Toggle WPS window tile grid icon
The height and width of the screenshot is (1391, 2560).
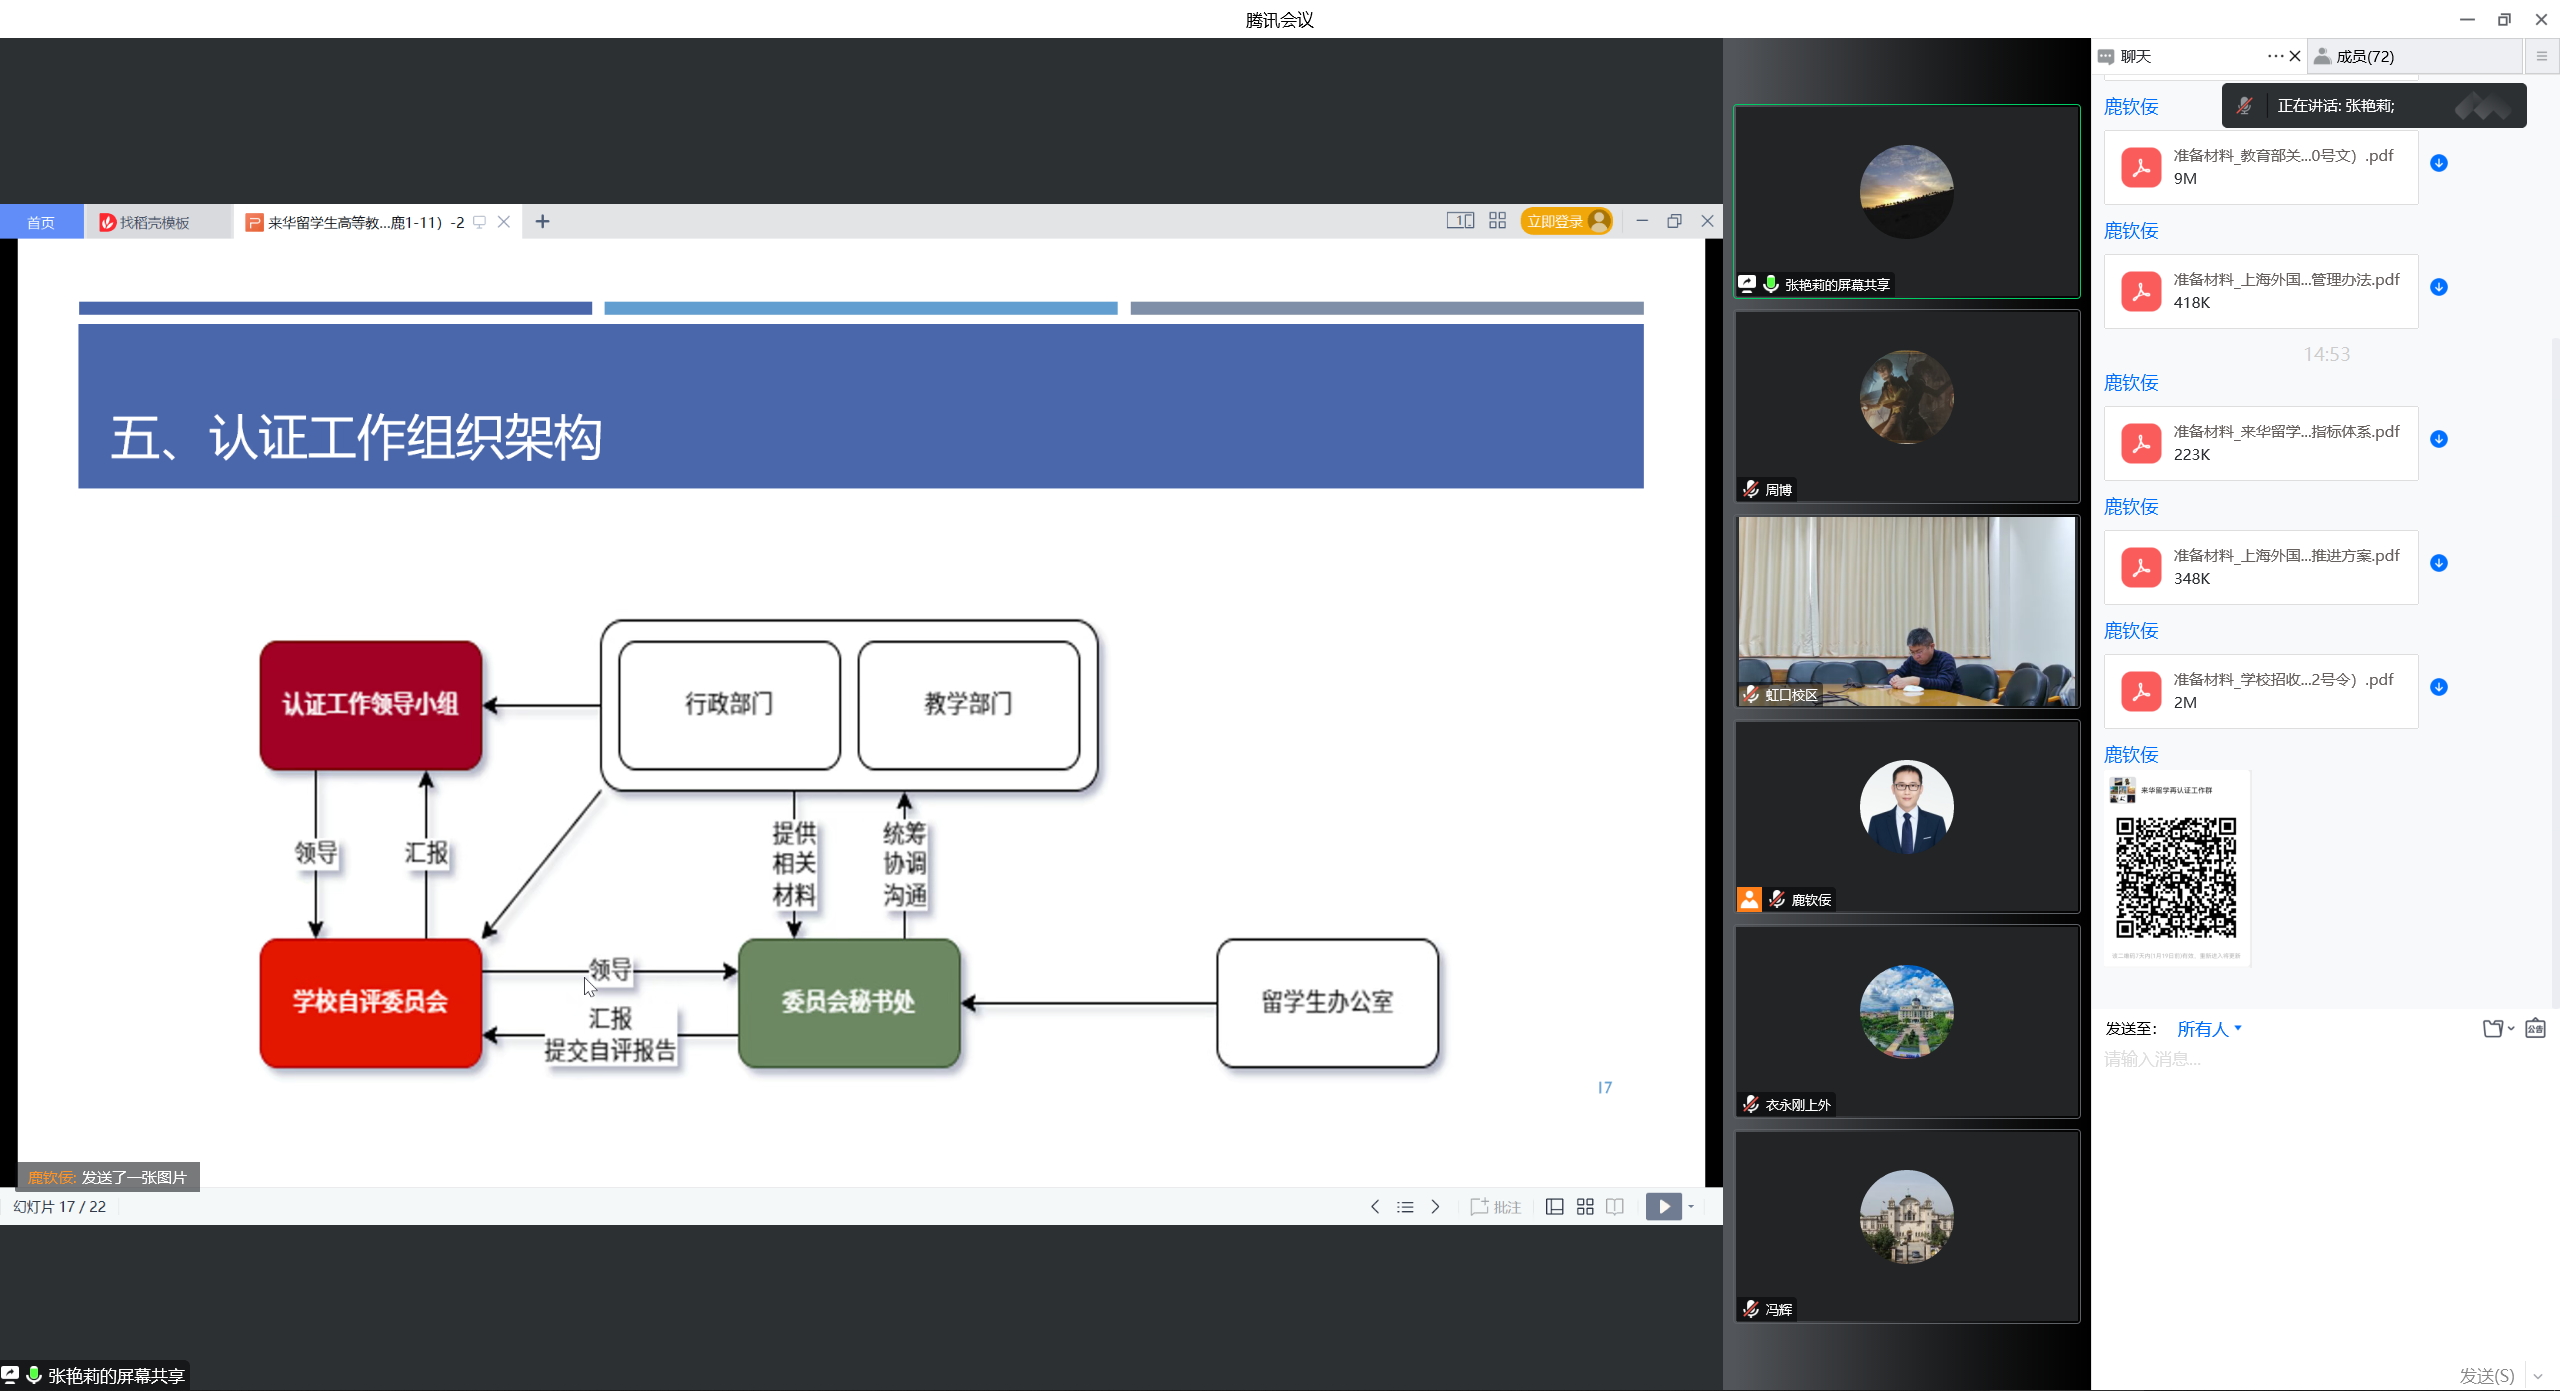click(1497, 221)
